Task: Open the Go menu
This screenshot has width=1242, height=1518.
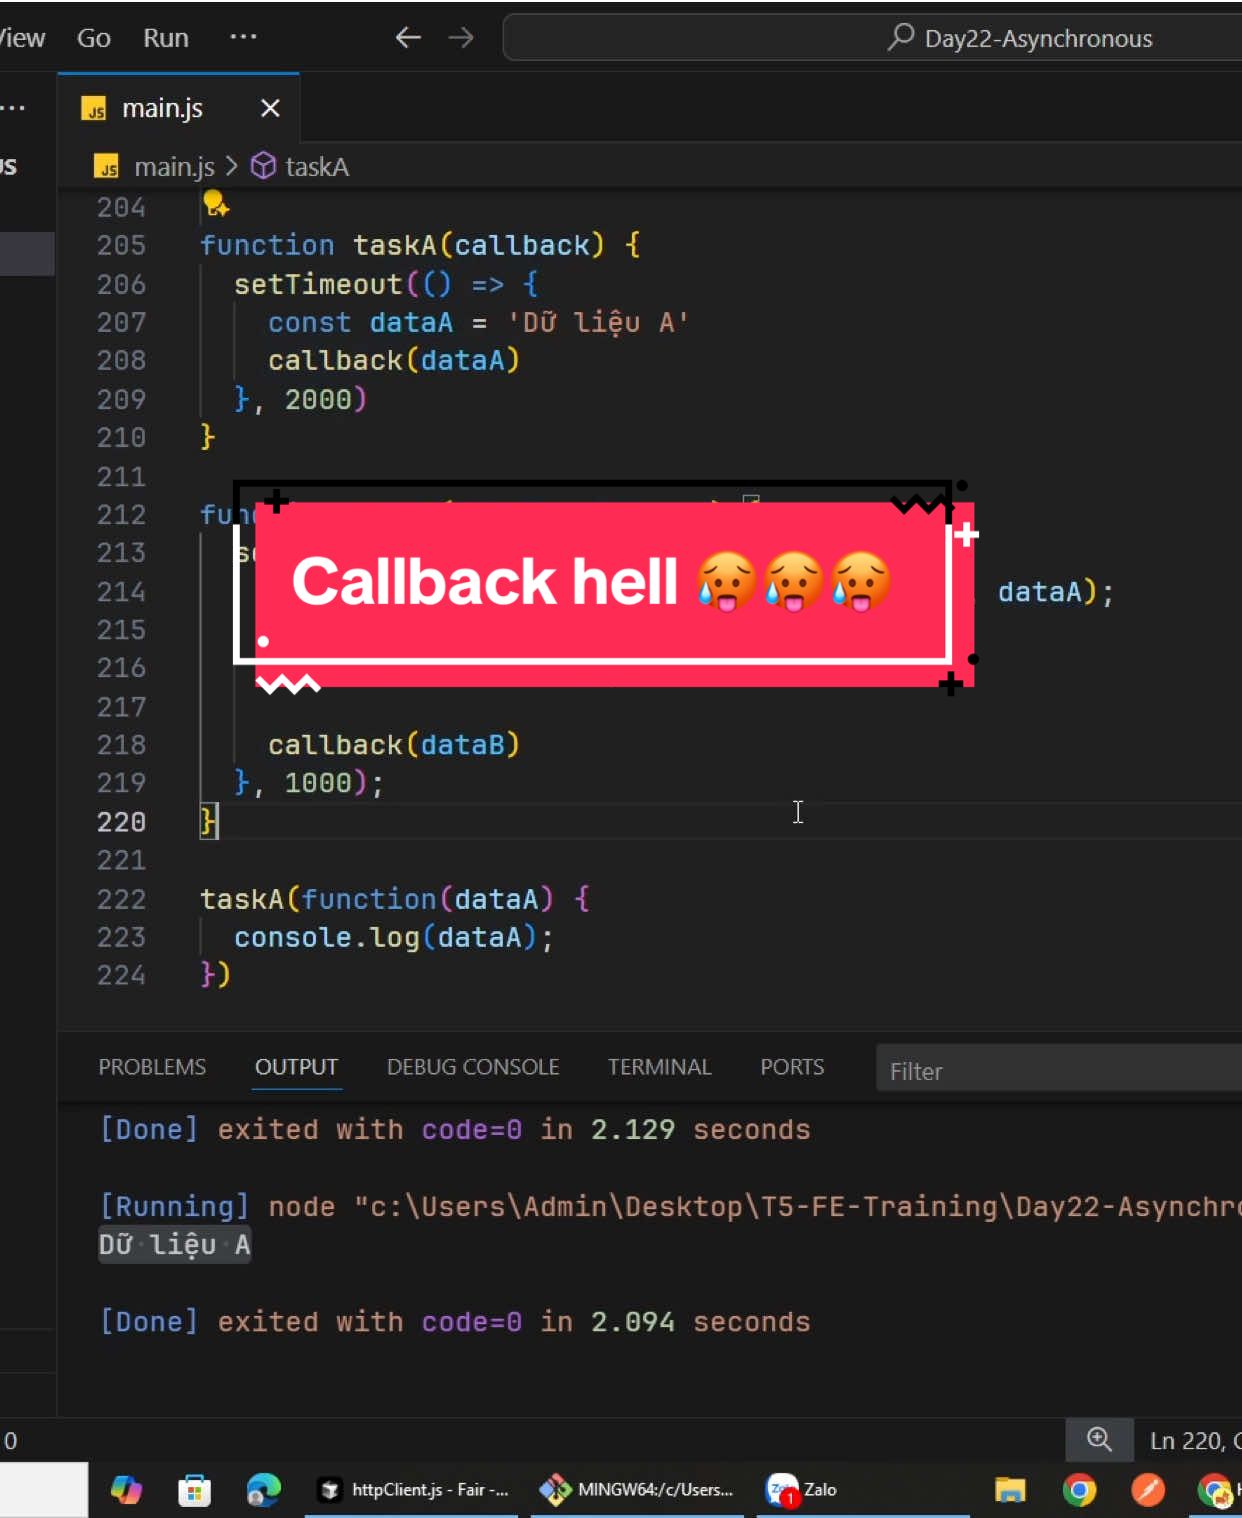Action: tap(93, 38)
